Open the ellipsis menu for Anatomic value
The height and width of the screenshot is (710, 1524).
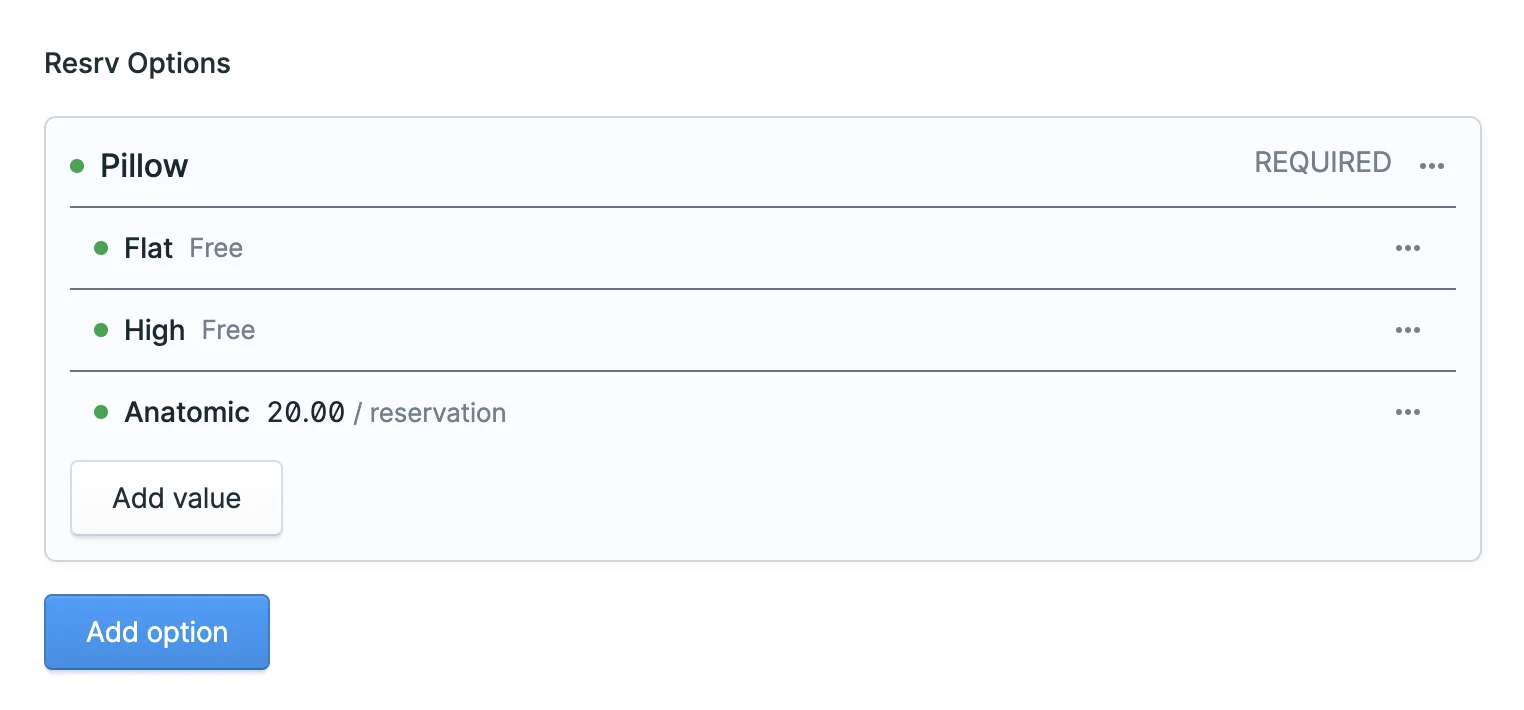click(x=1408, y=411)
